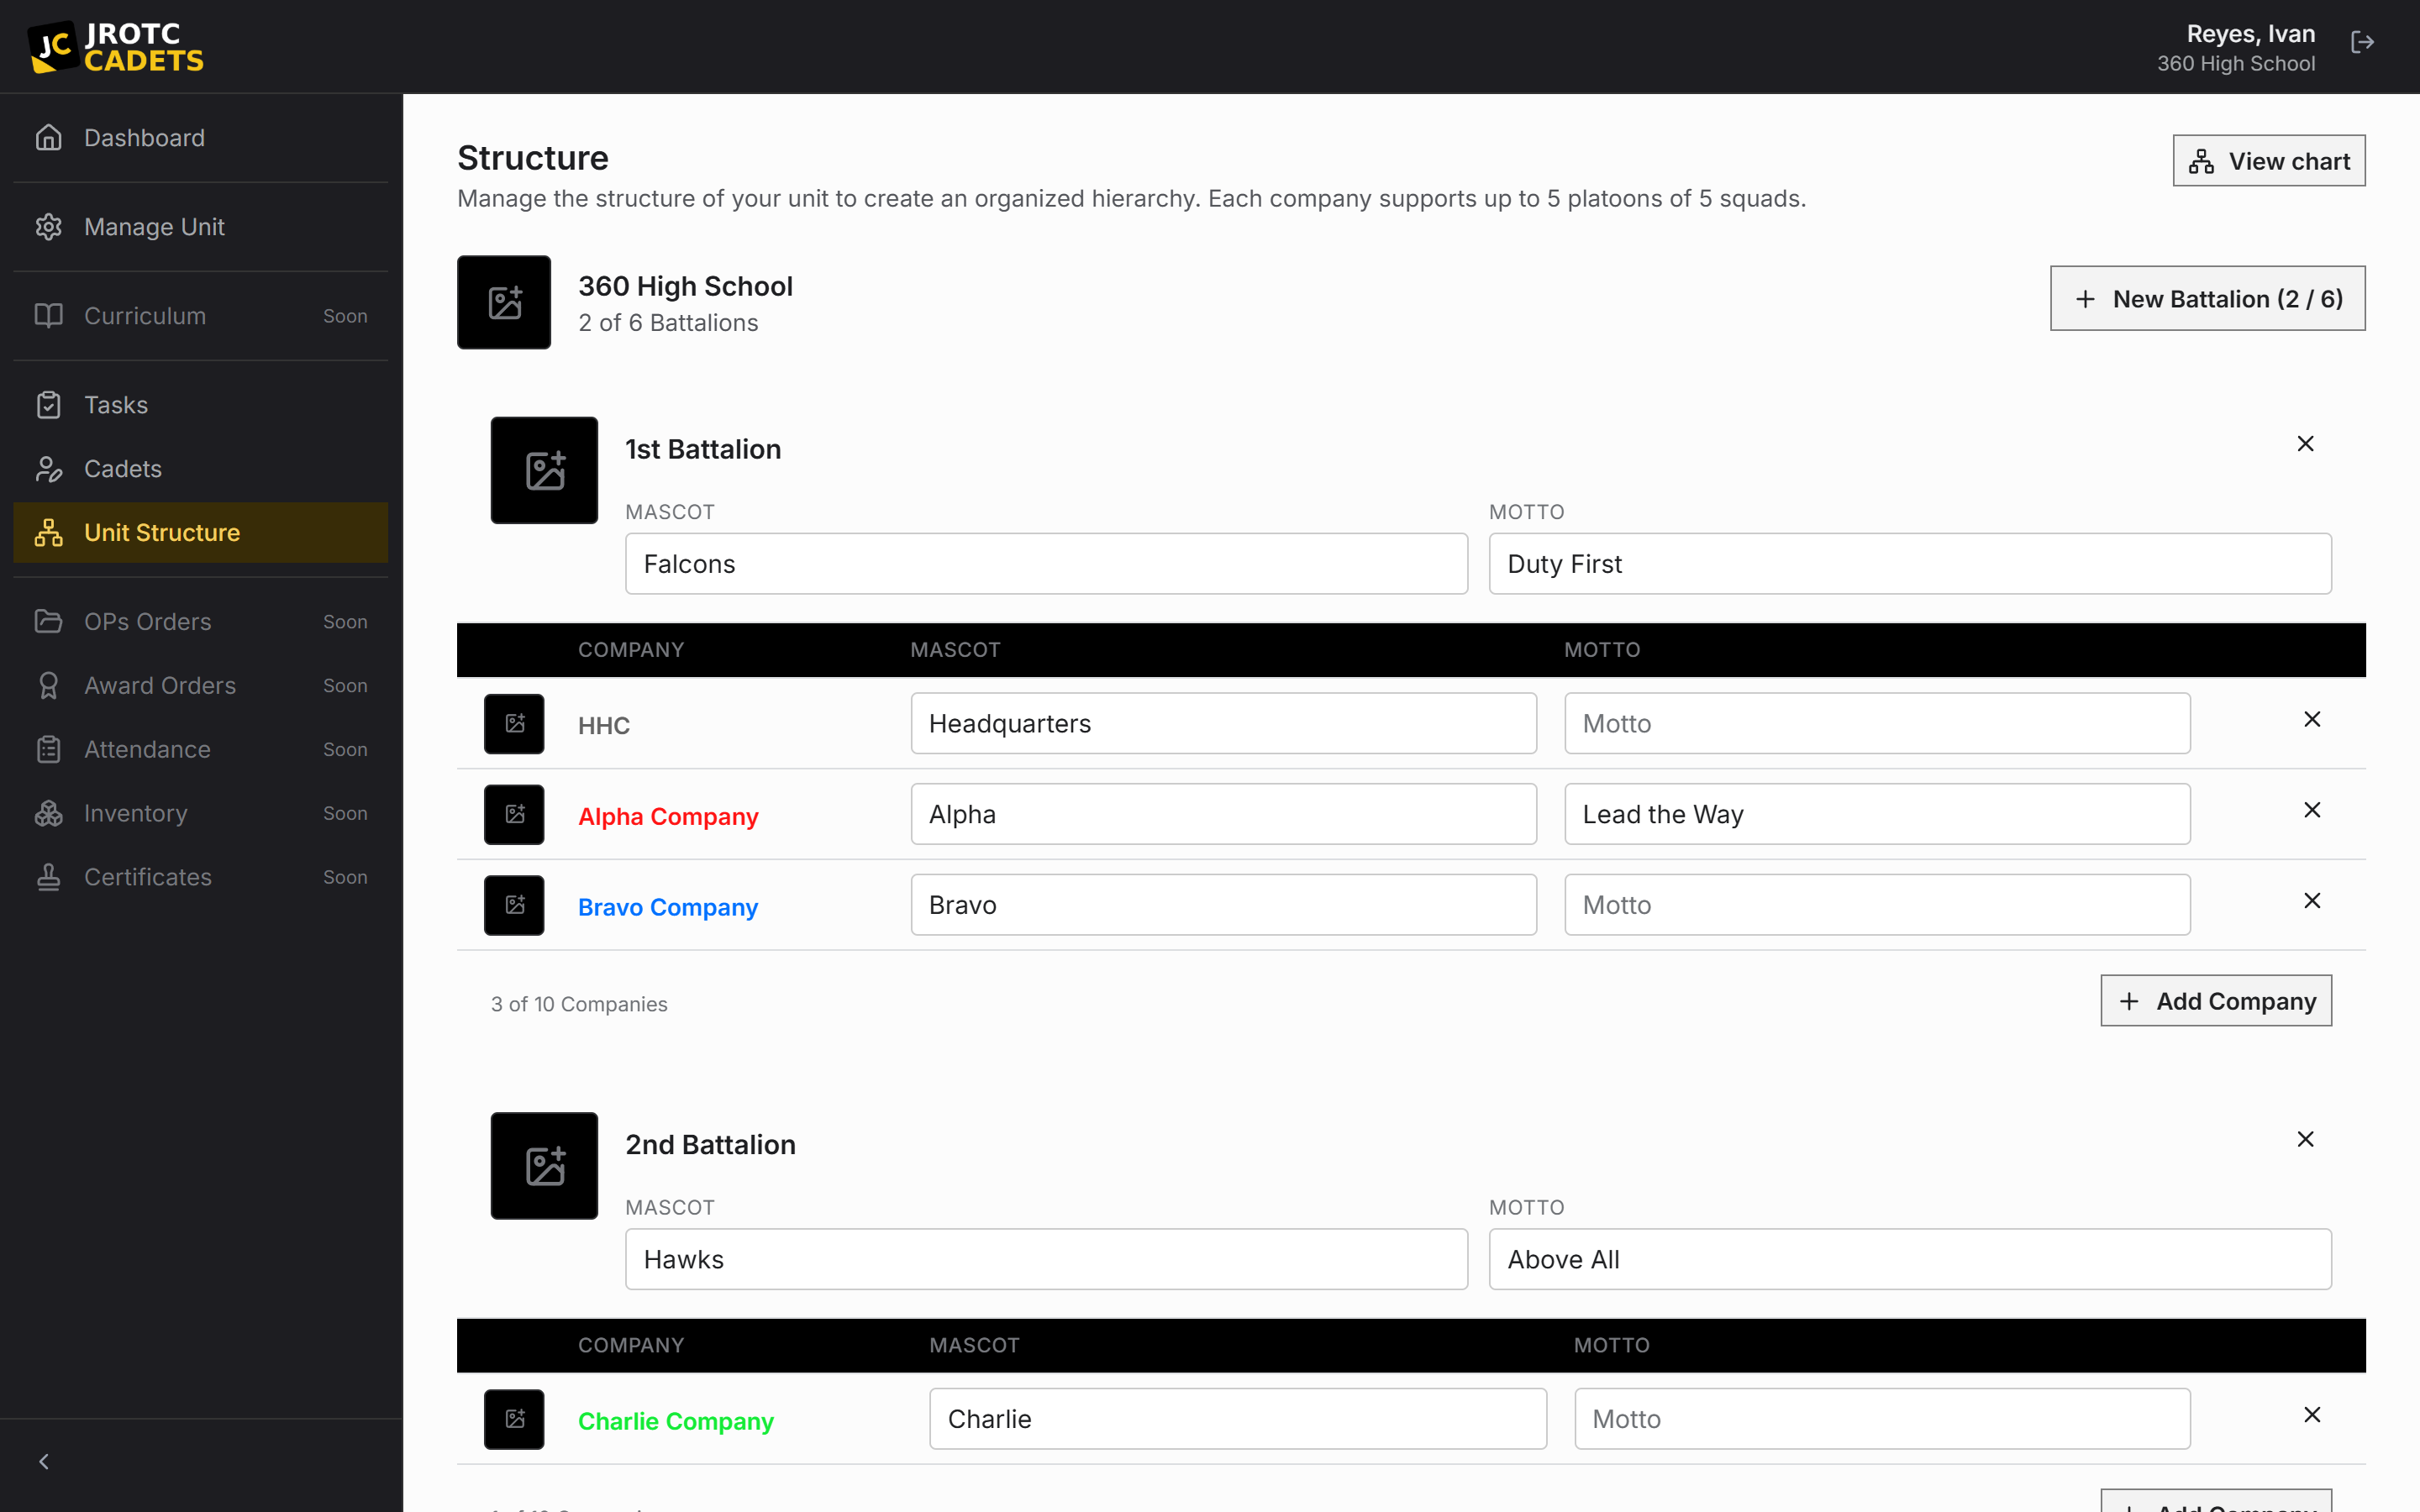Edit the Above All motto field

tap(1910, 1260)
